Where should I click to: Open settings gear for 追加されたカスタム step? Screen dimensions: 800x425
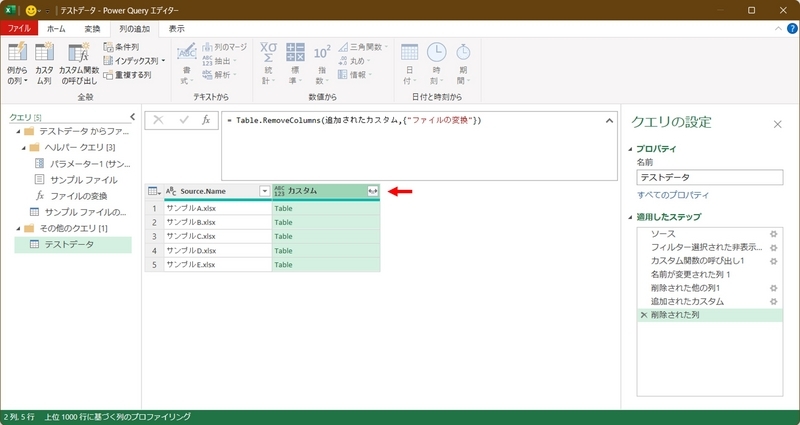(773, 302)
